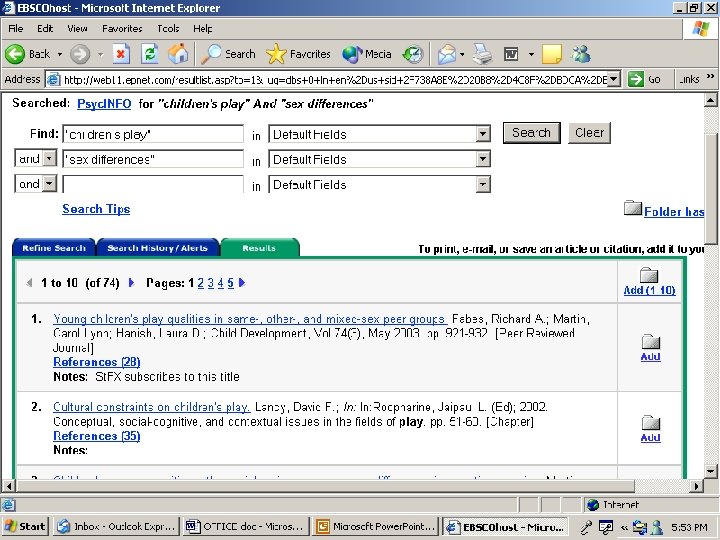This screenshot has height=540, width=720.
Task: Click the empty third search term field
Action: [153, 184]
